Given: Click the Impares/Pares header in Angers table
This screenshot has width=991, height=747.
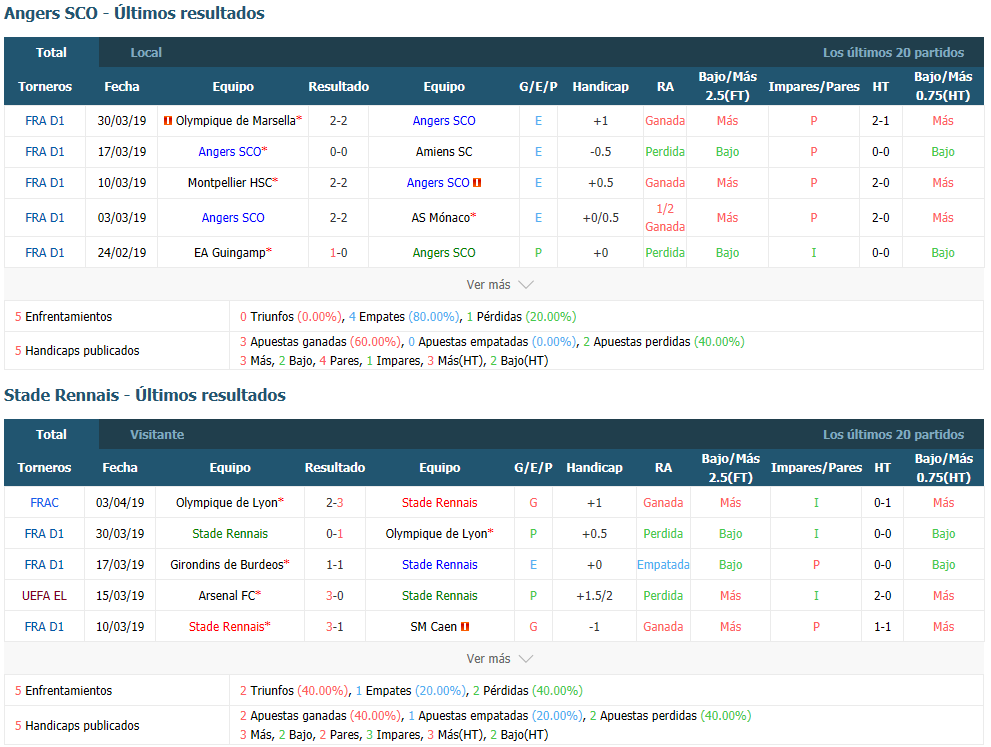Looking at the screenshot, I should point(813,87).
